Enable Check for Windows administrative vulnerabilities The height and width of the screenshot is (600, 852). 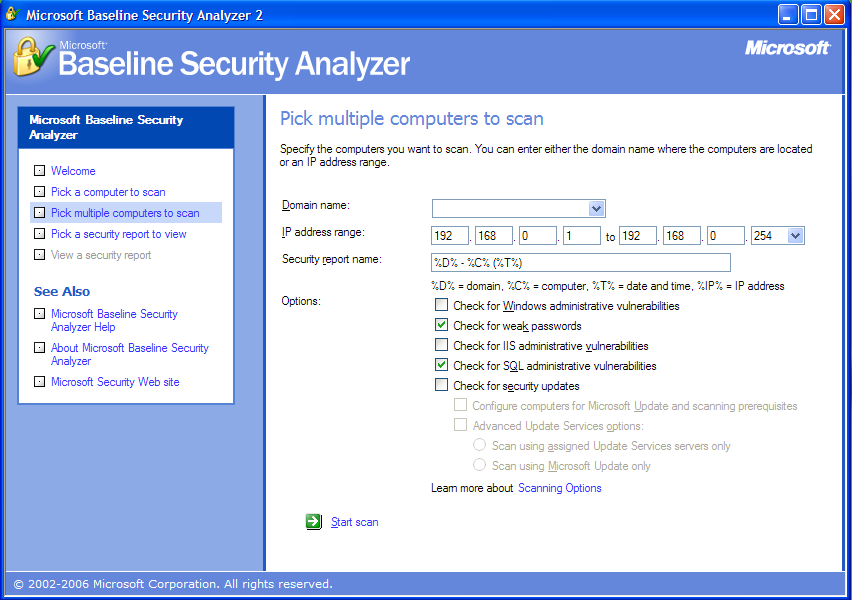(441, 305)
